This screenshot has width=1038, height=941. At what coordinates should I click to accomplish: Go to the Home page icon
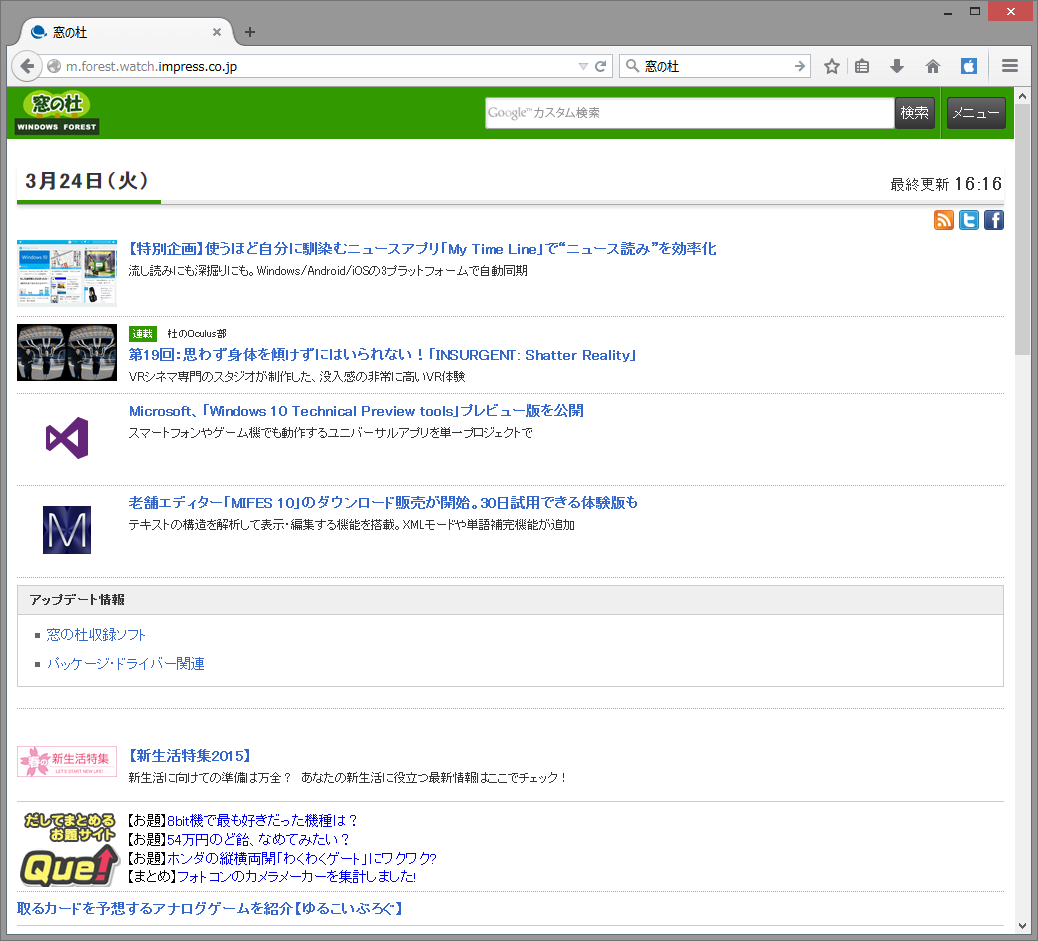tap(933, 66)
